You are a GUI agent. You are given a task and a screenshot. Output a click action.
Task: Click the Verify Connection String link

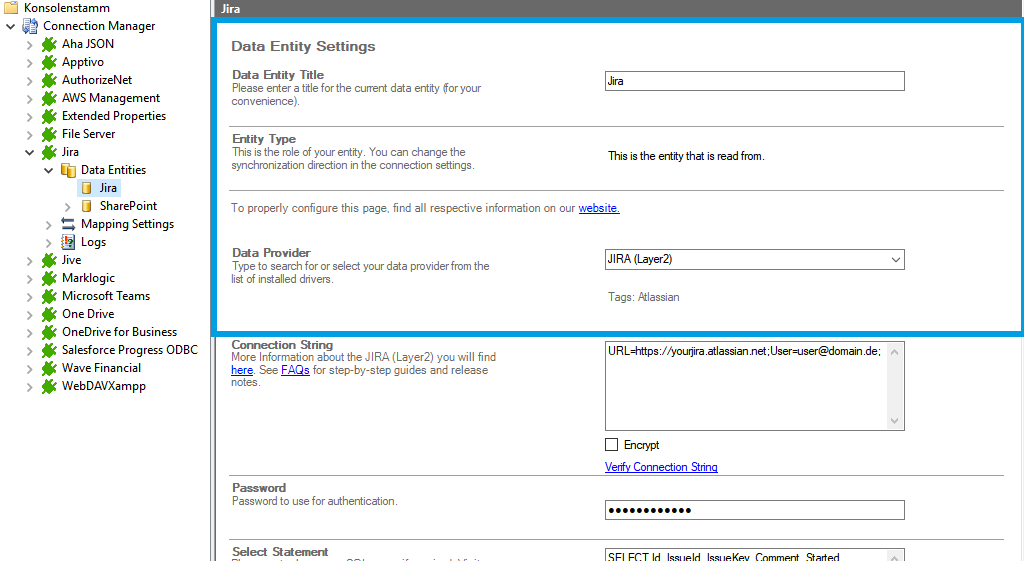[661, 467]
